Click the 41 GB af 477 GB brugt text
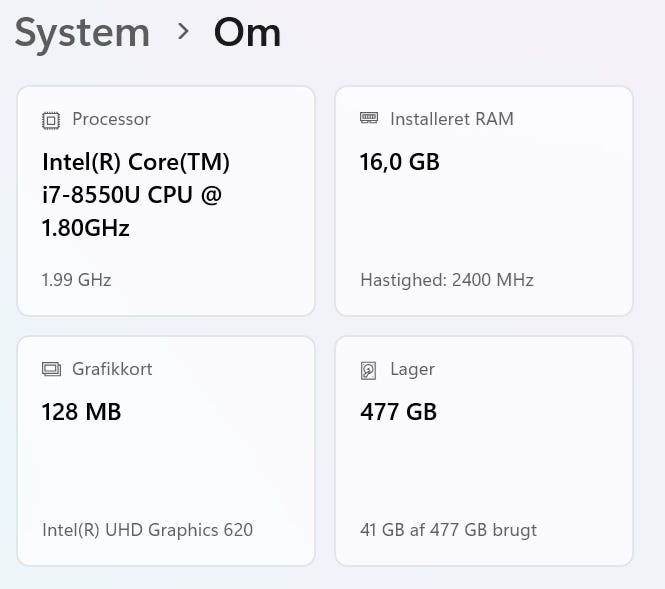 click(x=449, y=530)
